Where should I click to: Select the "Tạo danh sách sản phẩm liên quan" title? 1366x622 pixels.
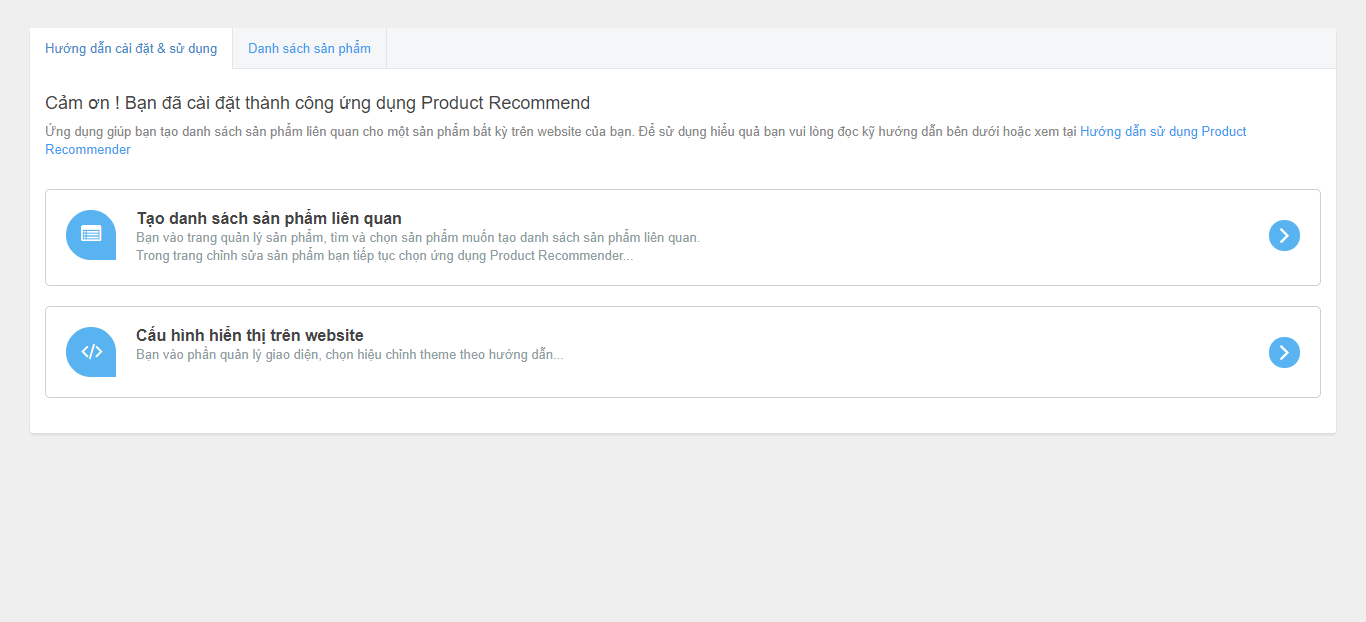pos(269,218)
